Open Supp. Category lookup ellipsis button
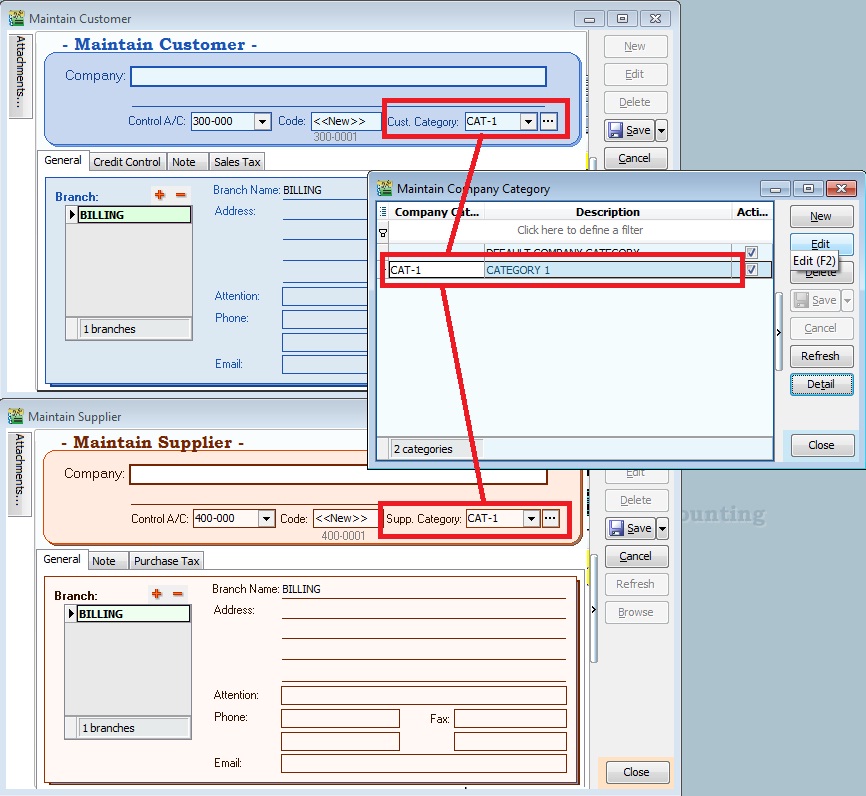Screen dimensions: 866x796 point(550,518)
